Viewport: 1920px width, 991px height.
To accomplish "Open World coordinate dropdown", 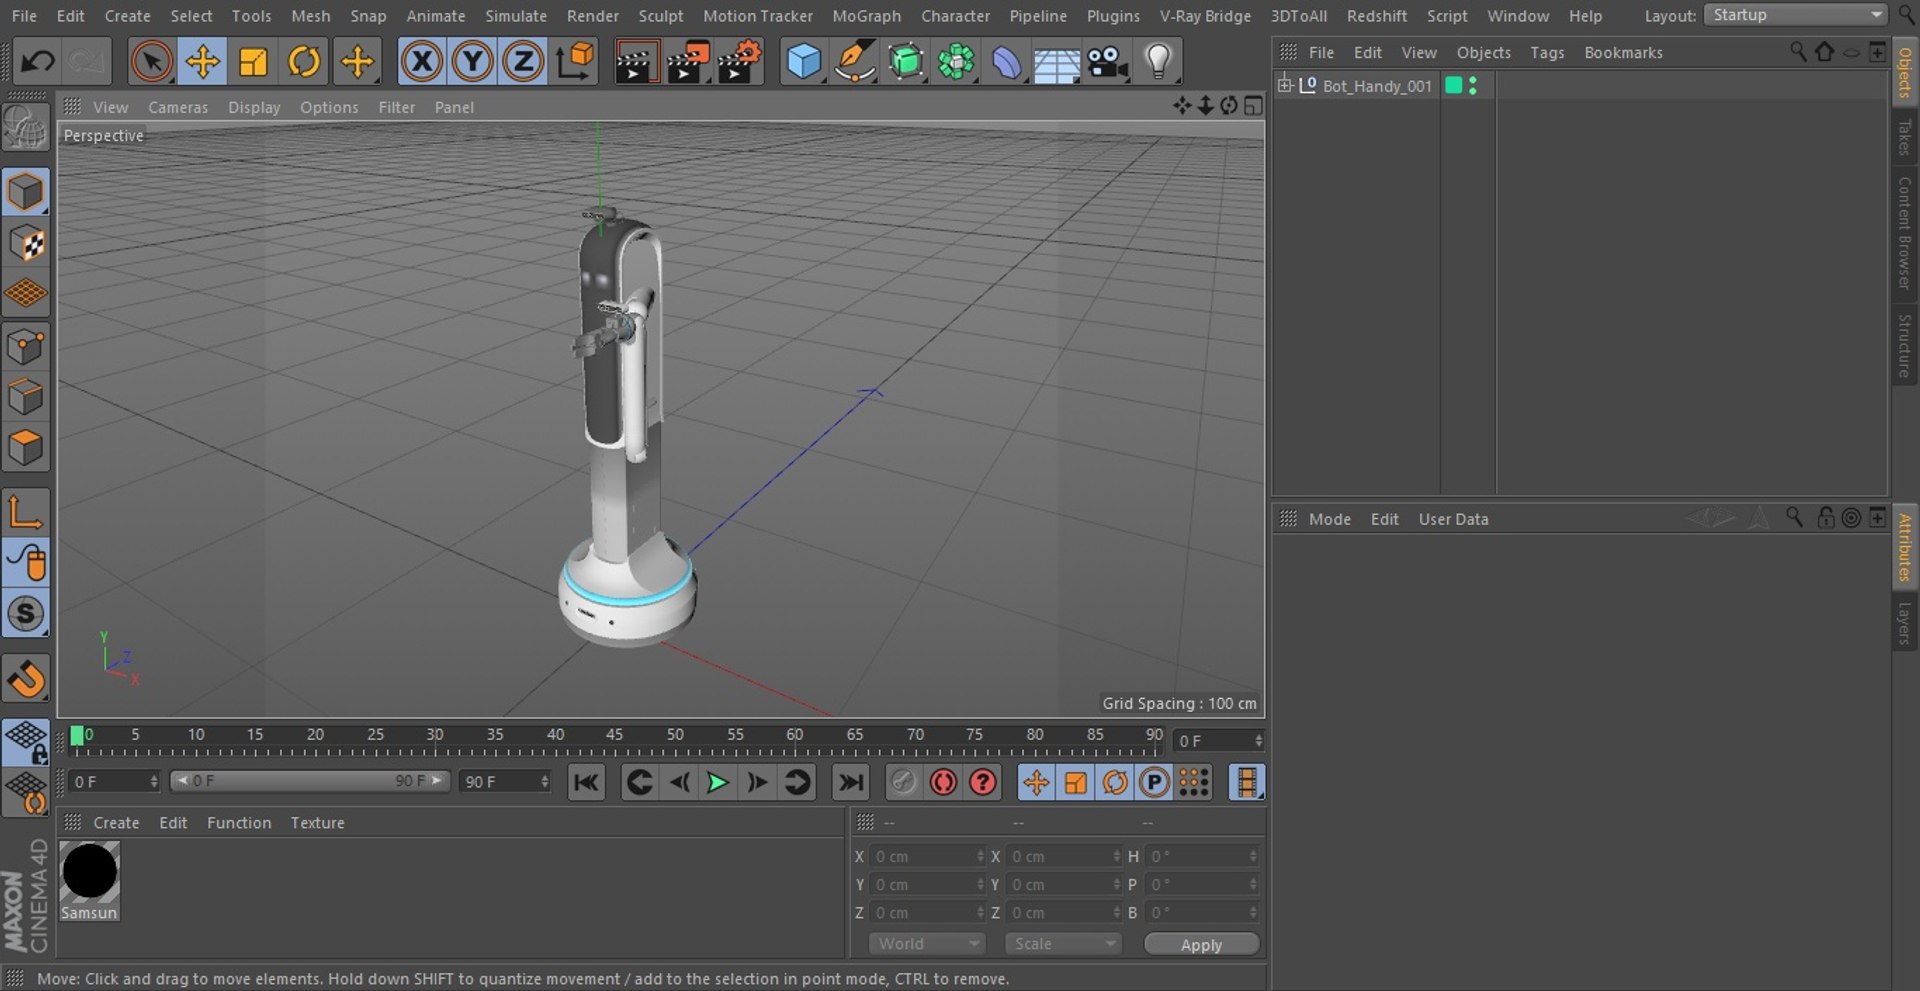I will (x=927, y=944).
